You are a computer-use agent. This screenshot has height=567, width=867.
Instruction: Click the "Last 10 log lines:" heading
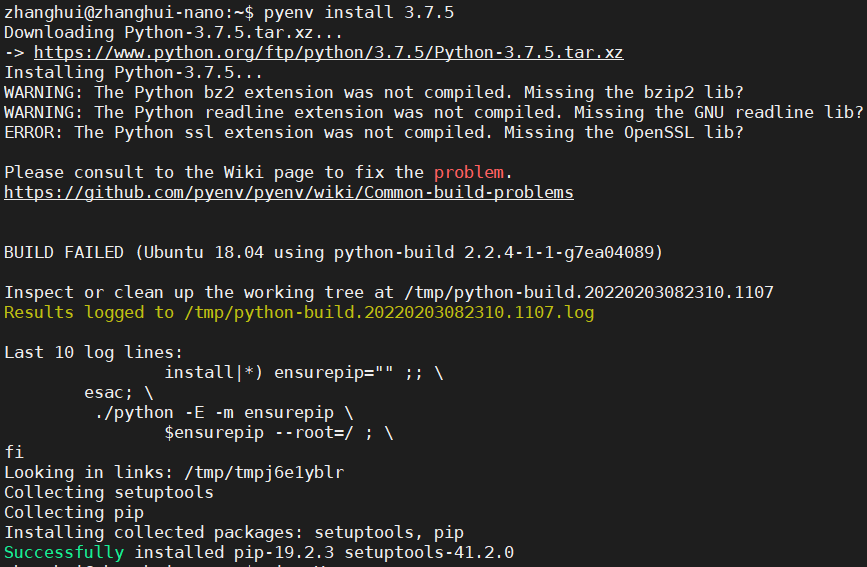point(94,352)
